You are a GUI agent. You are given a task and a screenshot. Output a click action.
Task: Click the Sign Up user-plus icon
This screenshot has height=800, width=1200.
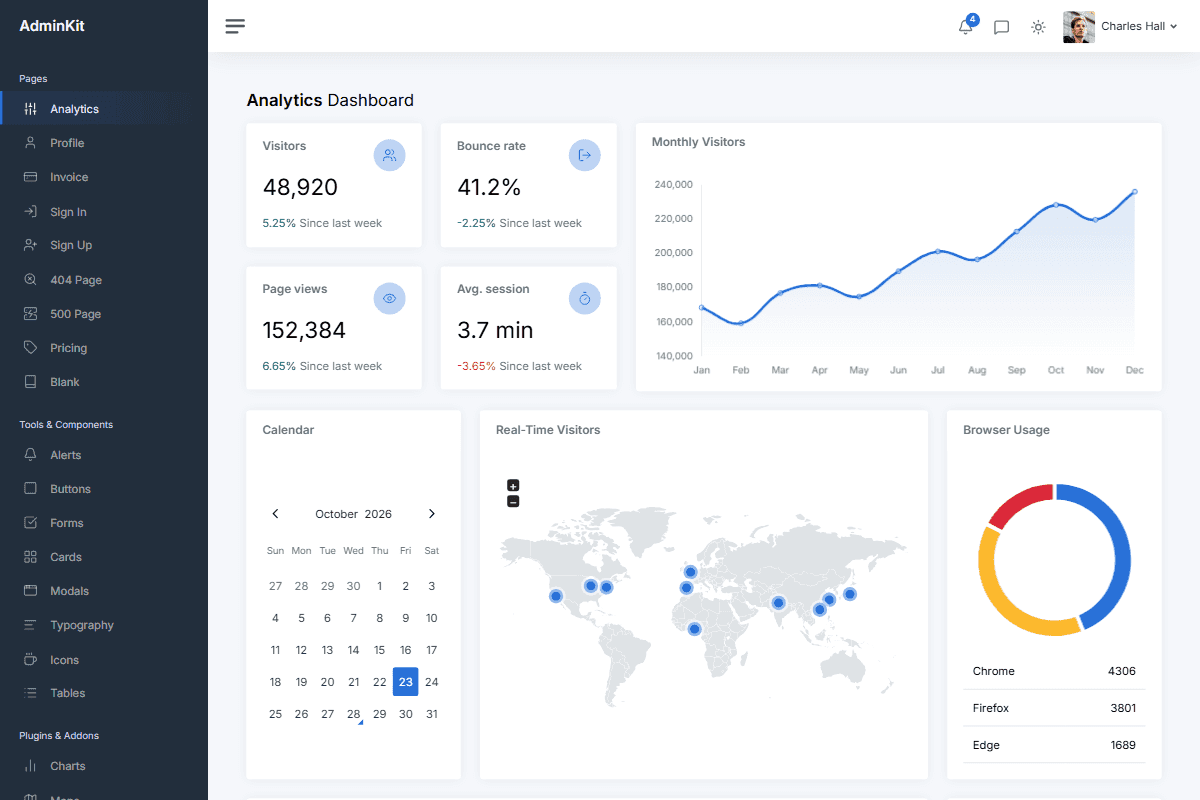pos(30,245)
